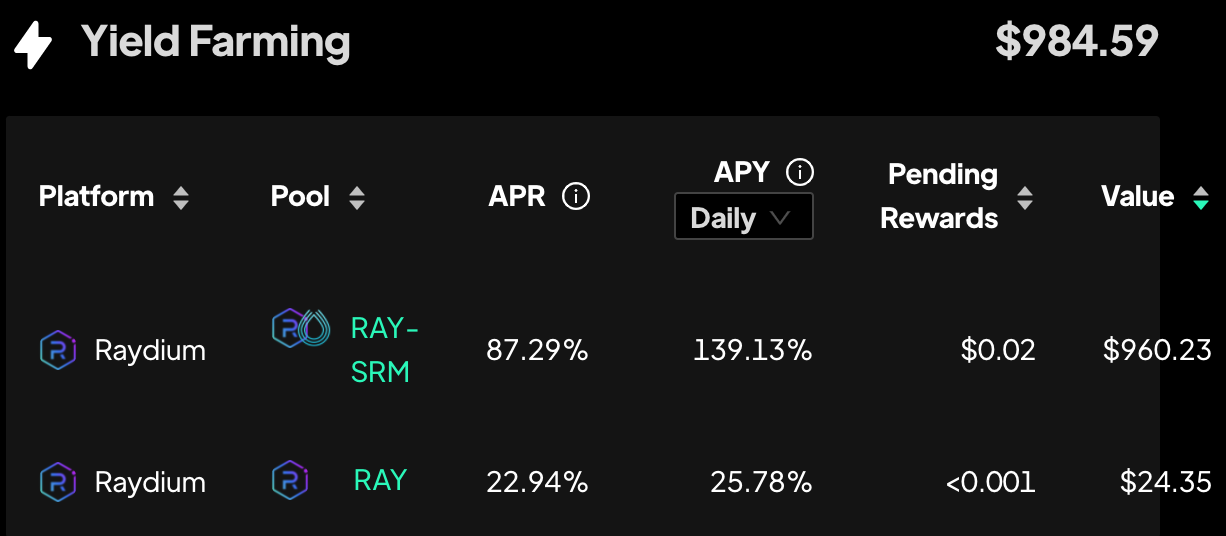Open the RAY pool link
This screenshot has width=1226, height=536.
tap(381, 480)
